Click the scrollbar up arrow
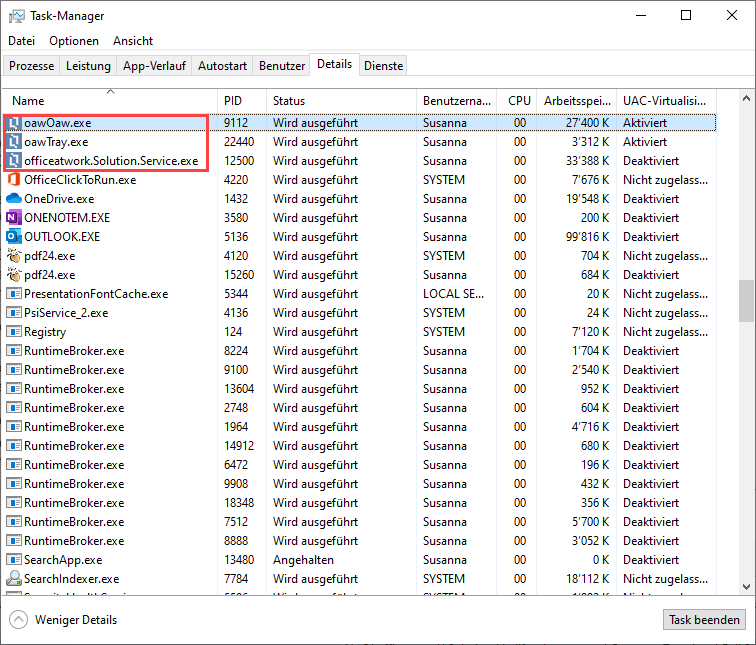Viewport: 756px width, 645px height. 746,98
